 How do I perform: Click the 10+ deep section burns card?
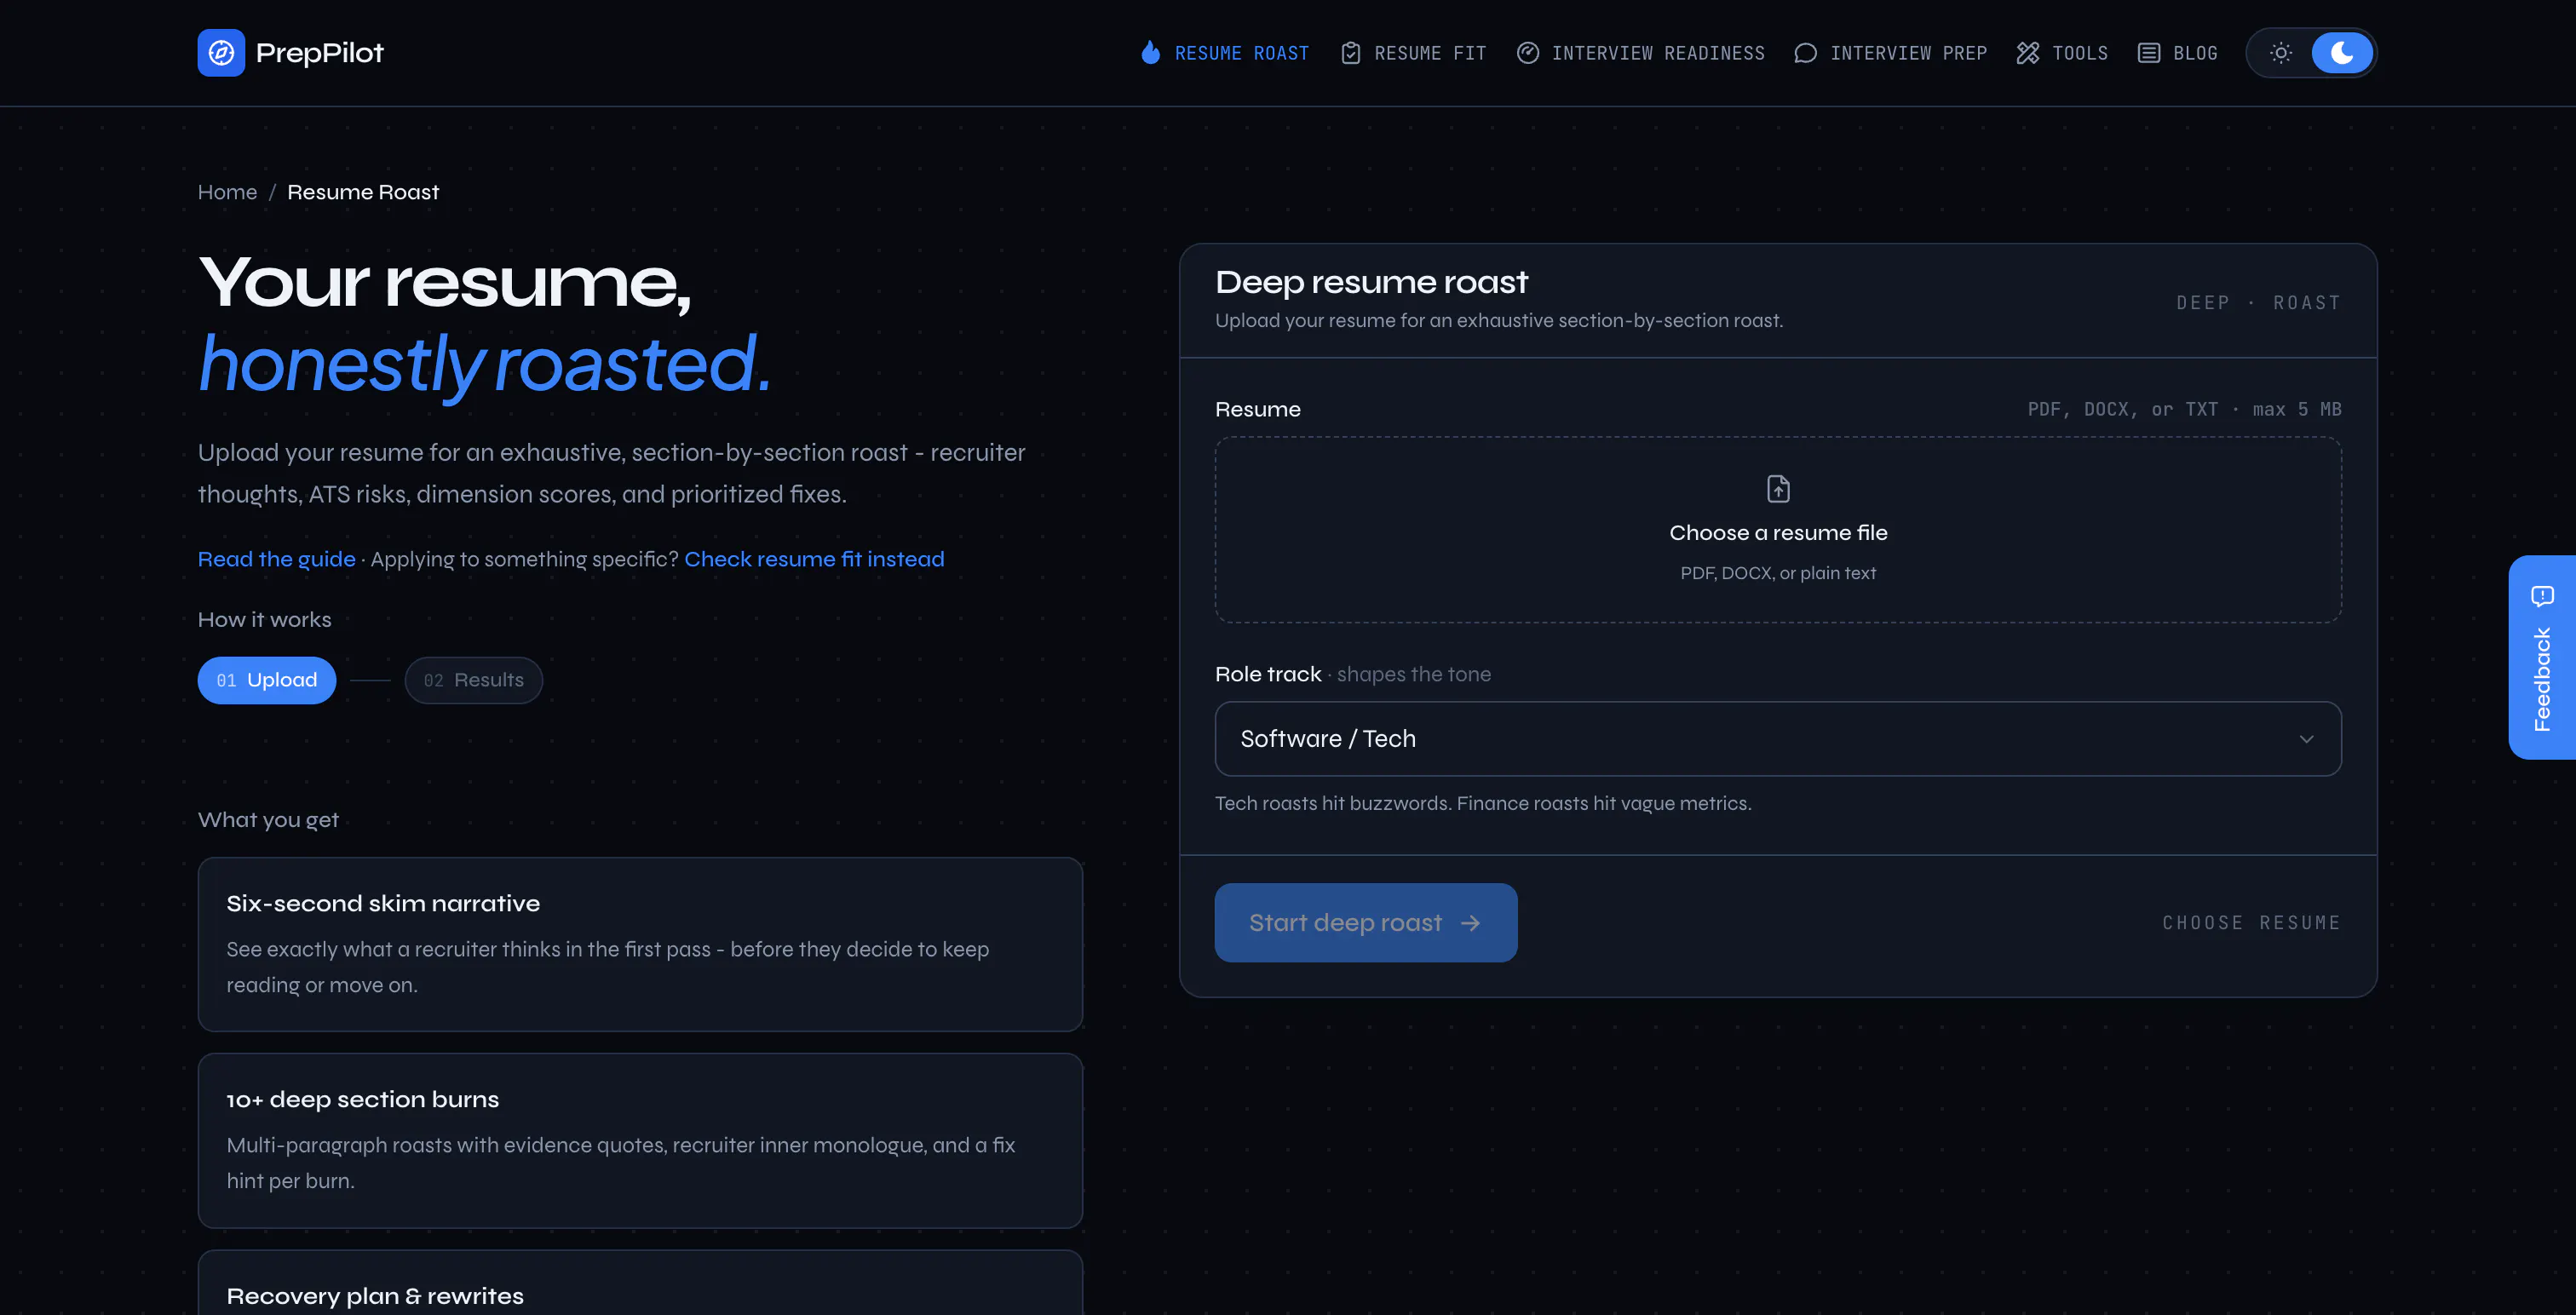(640, 1141)
